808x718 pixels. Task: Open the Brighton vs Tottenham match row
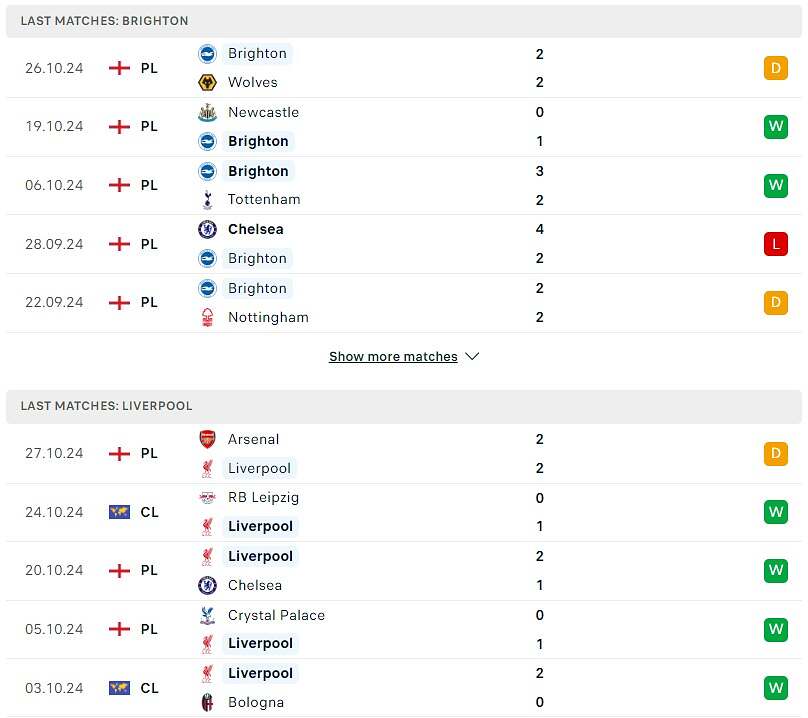(400, 185)
